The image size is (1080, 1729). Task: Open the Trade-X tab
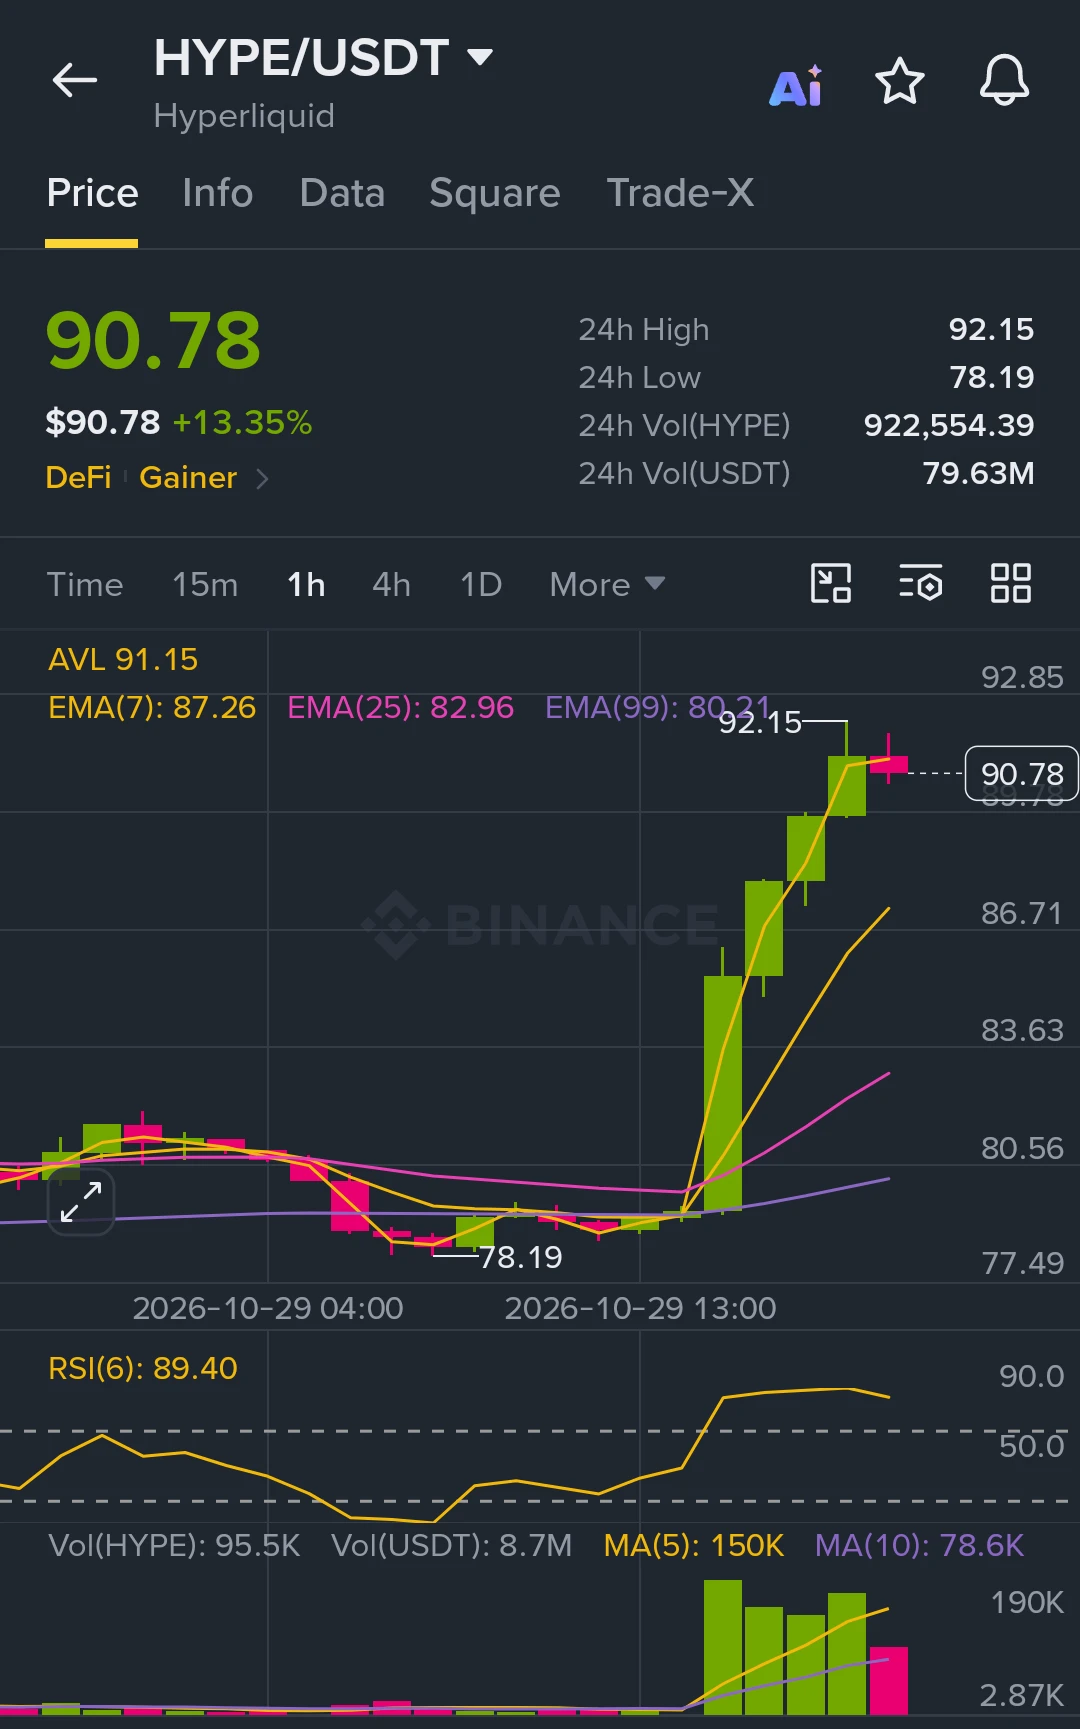coord(680,193)
